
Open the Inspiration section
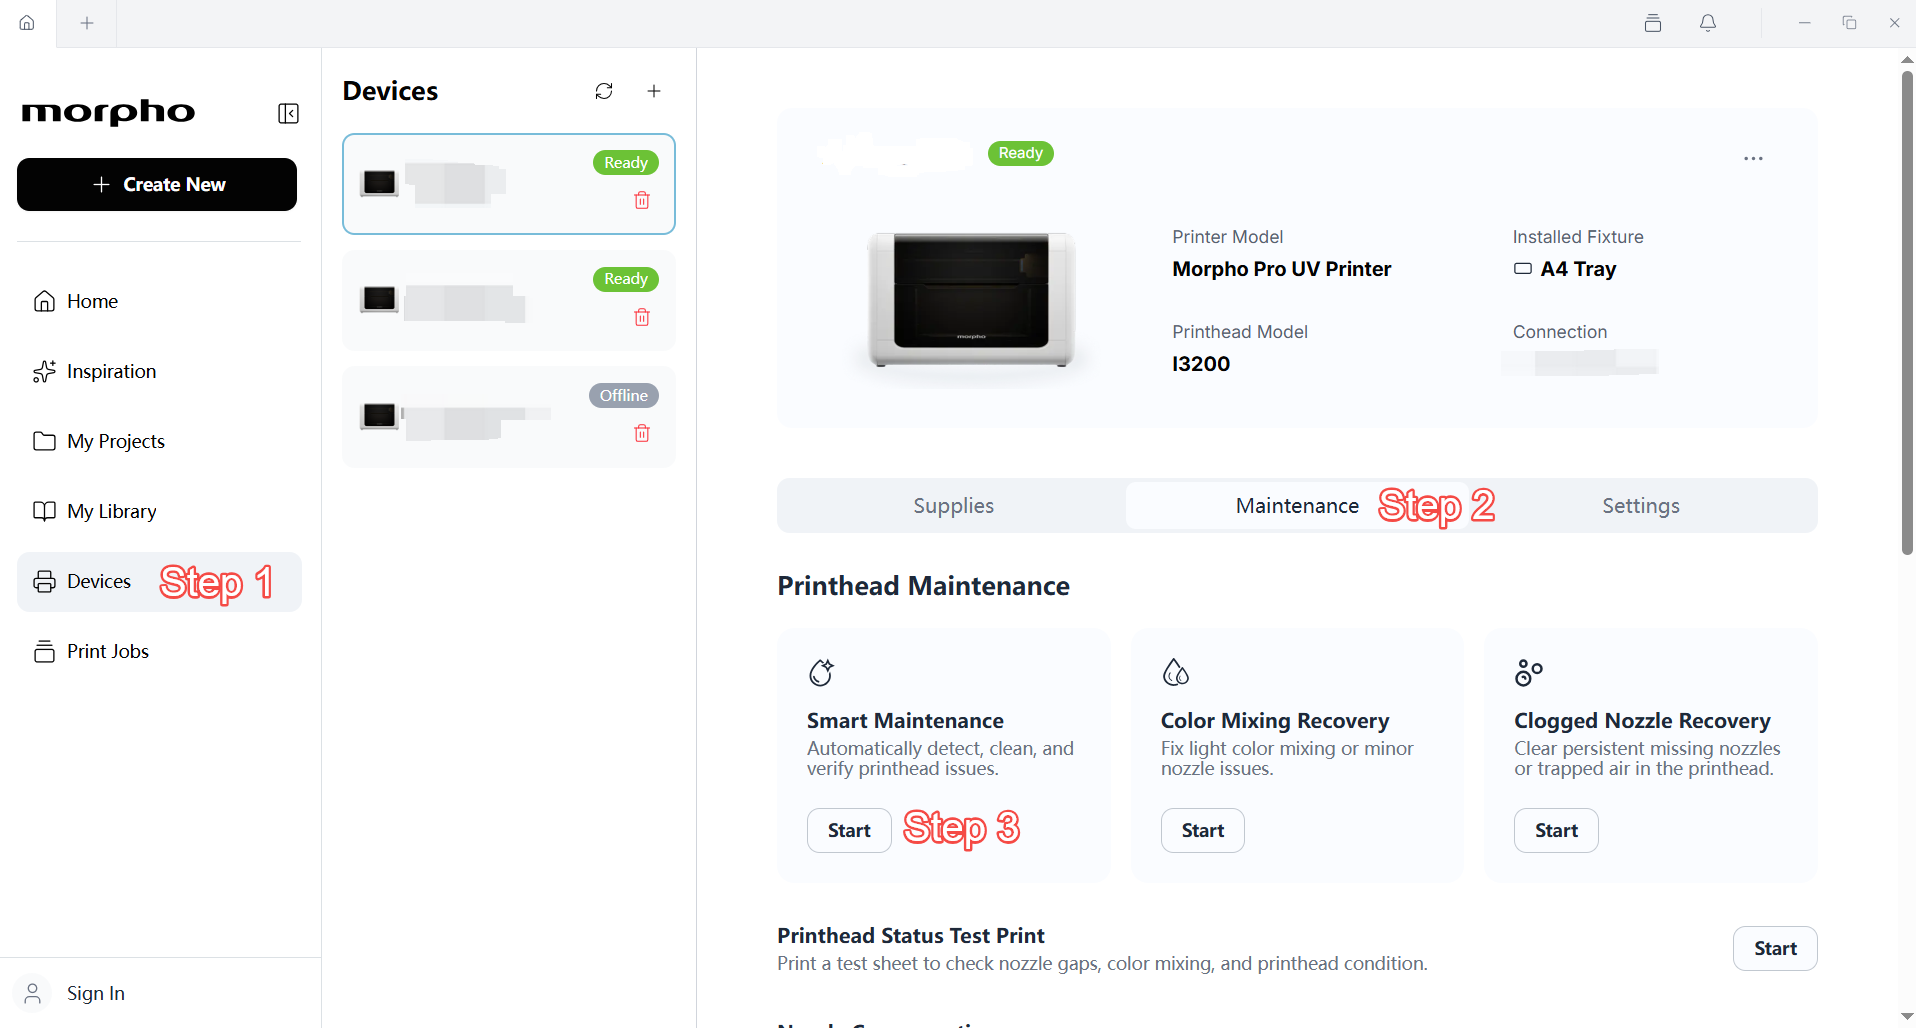click(x=159, y=371)
